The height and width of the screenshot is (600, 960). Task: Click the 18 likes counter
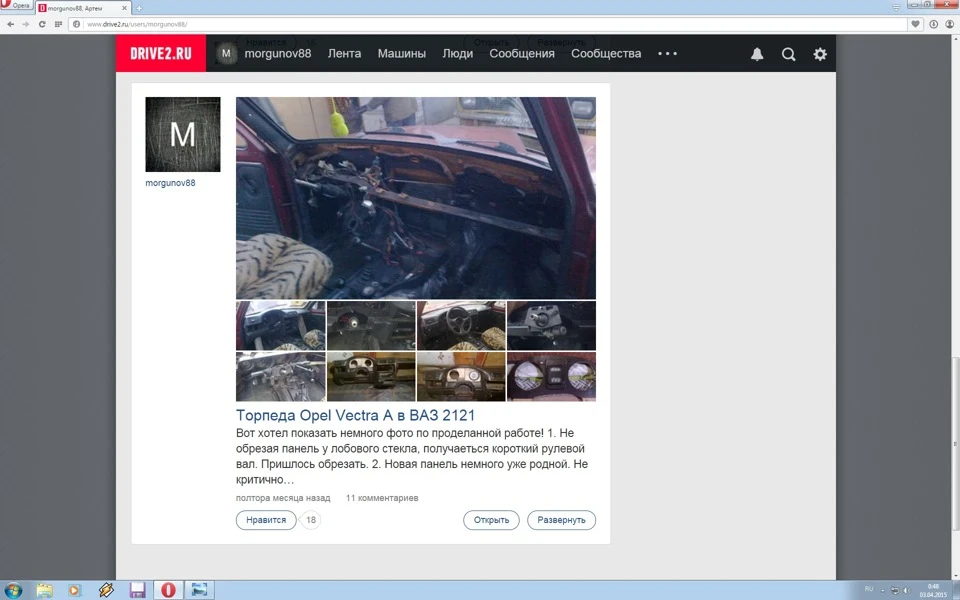tap(311, 520)
